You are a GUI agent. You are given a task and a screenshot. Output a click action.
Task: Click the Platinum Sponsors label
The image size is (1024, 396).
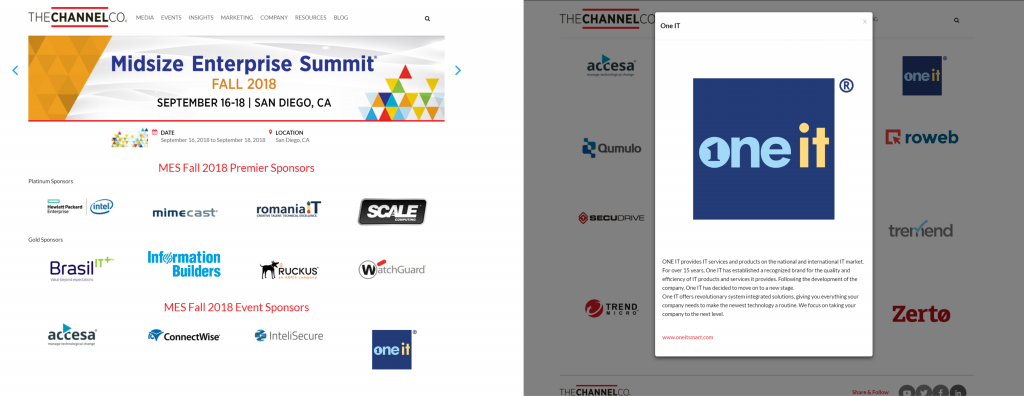pos(51,181)
